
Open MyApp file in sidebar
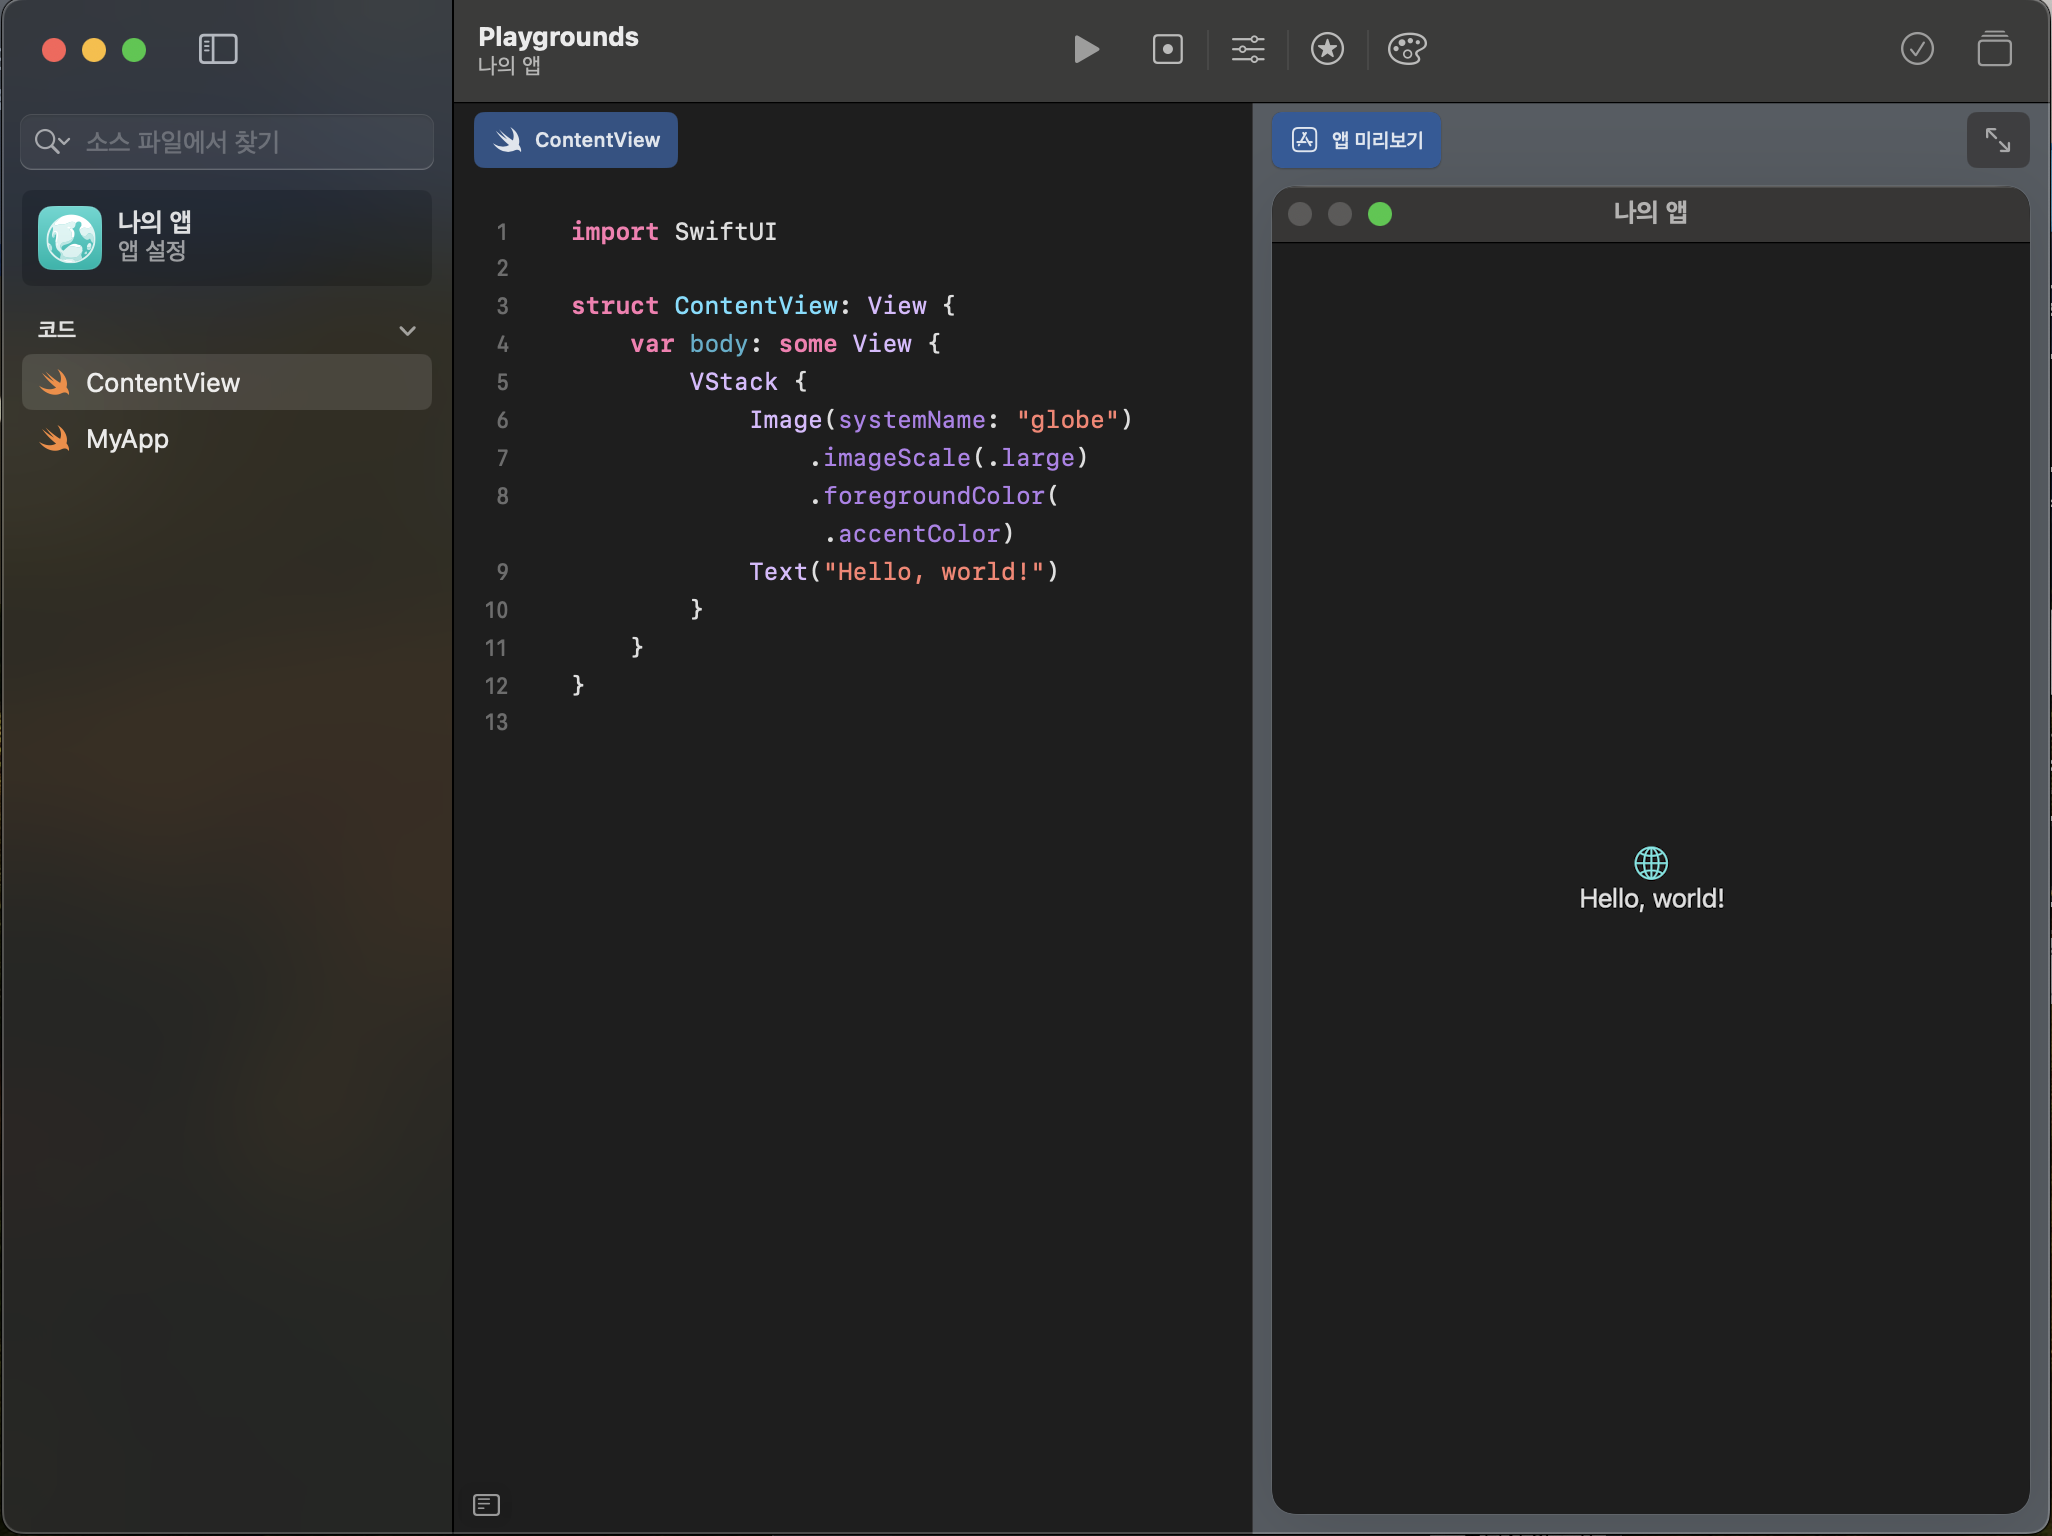pos(127,439)
